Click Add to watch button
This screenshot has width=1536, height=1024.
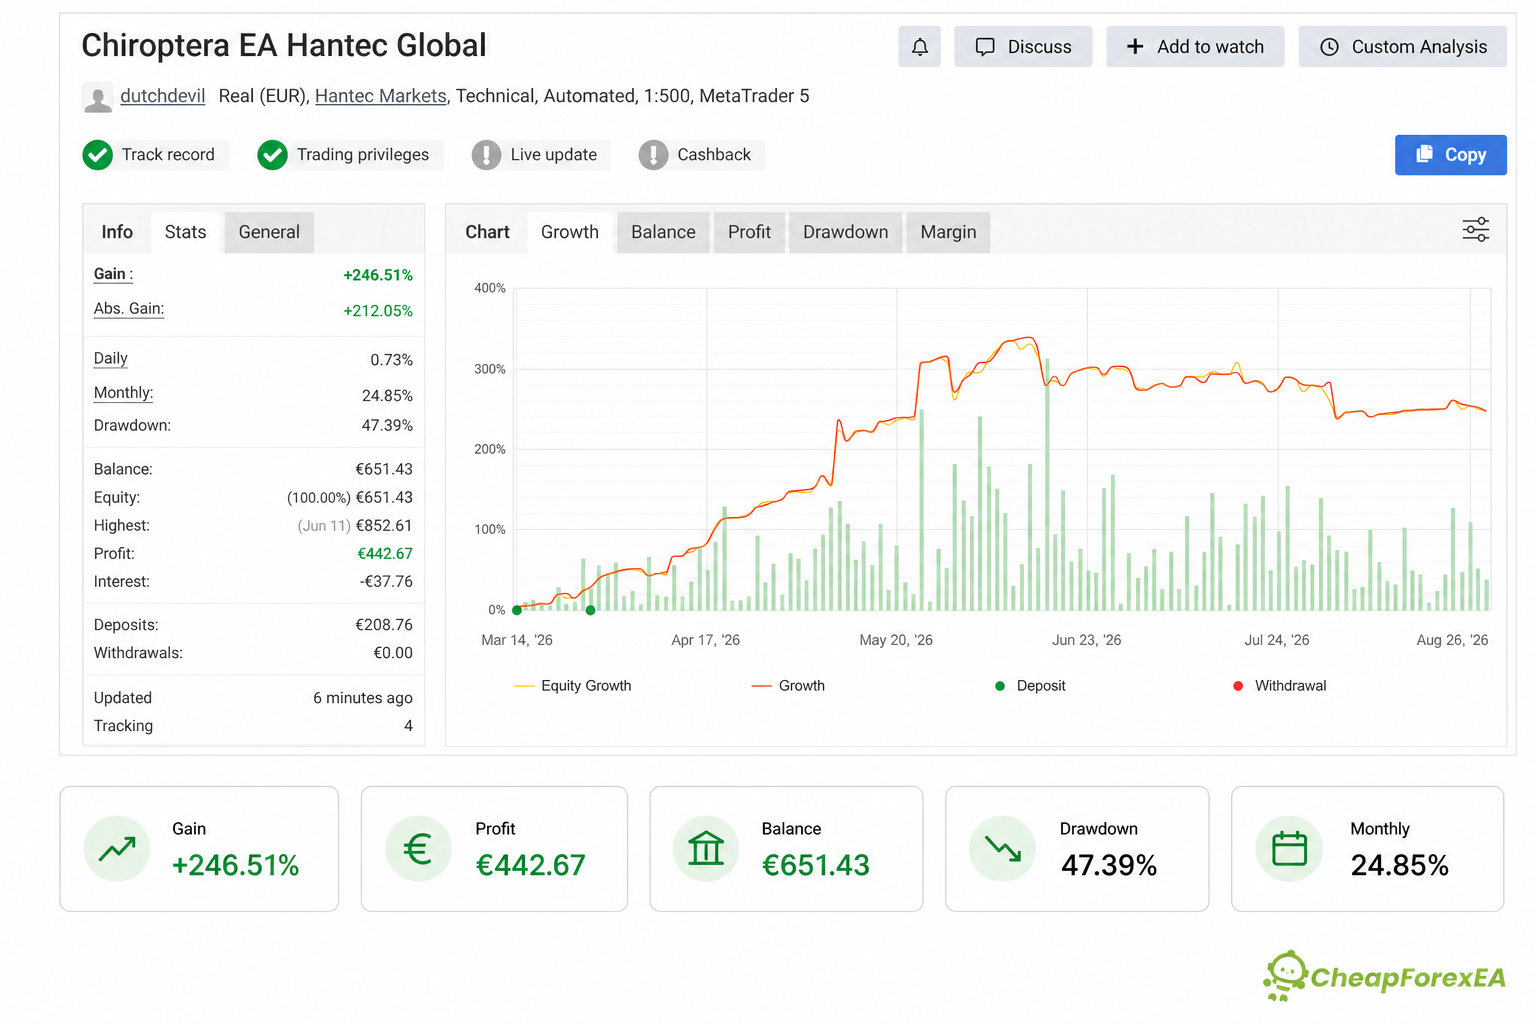(1195, 47)
